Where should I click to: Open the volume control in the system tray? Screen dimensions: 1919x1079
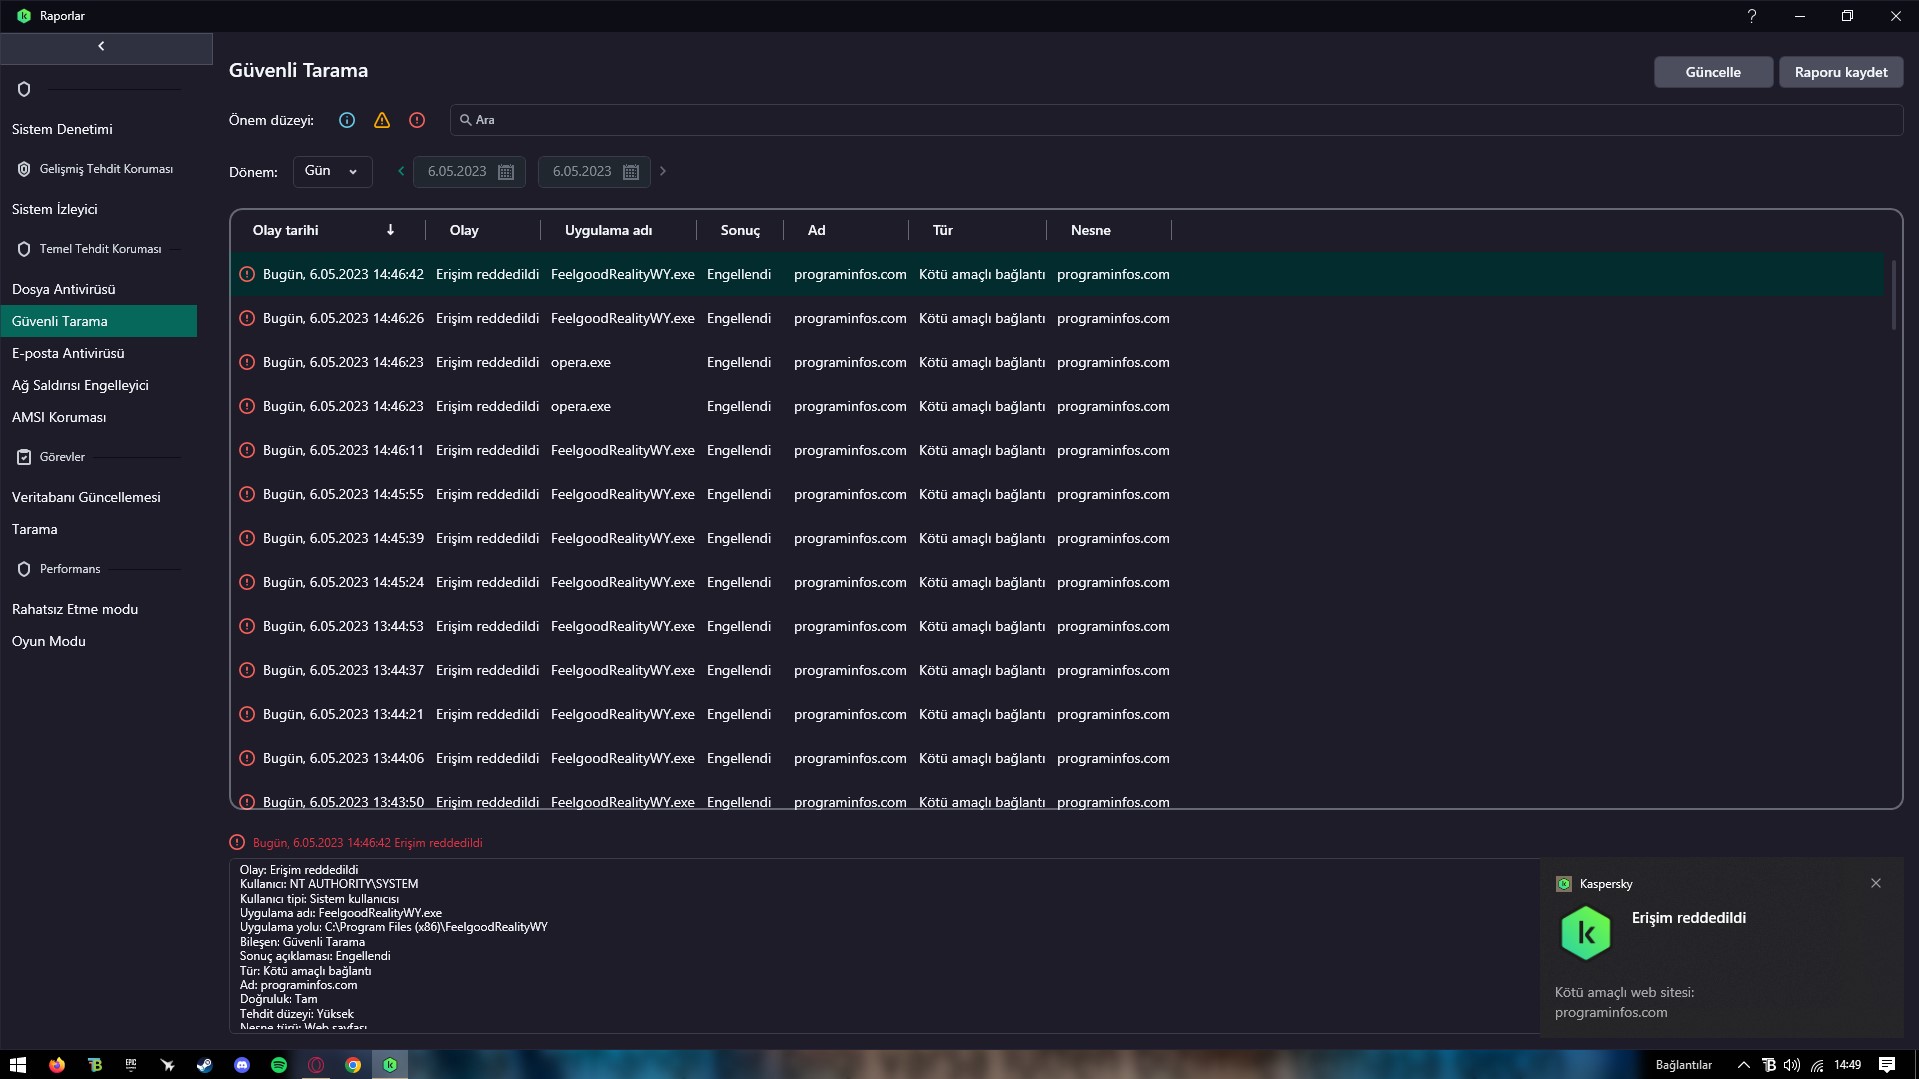[x=1791, y=1065]
